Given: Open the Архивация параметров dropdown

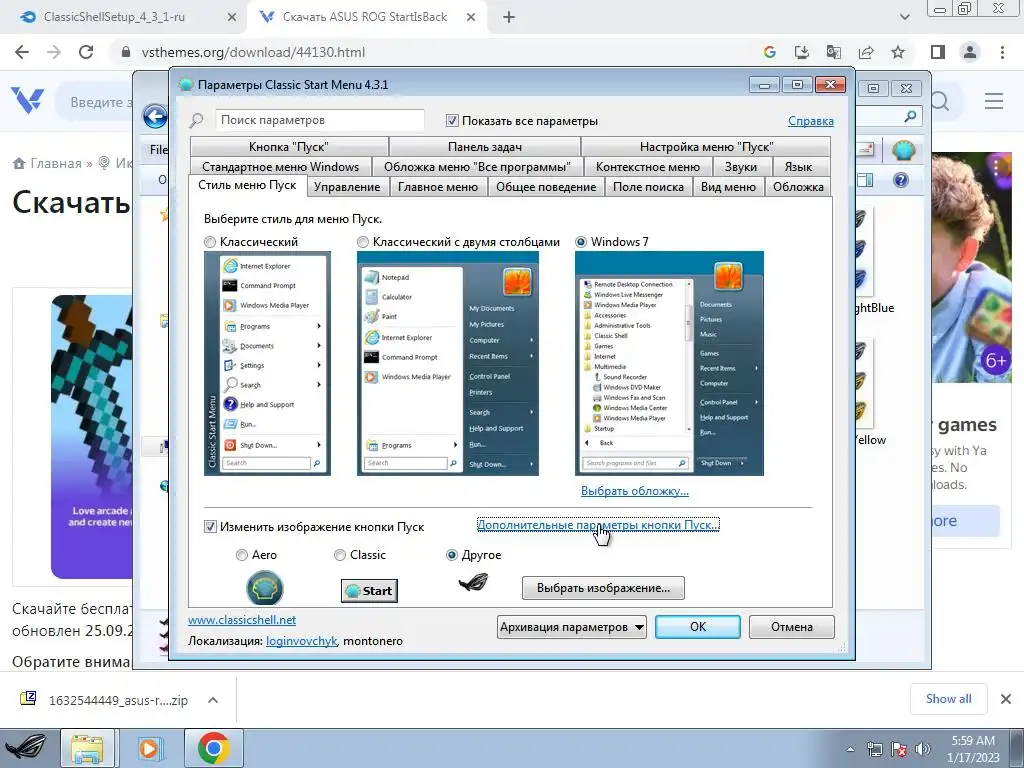Looking at the screenshot, I should [572, 627].
